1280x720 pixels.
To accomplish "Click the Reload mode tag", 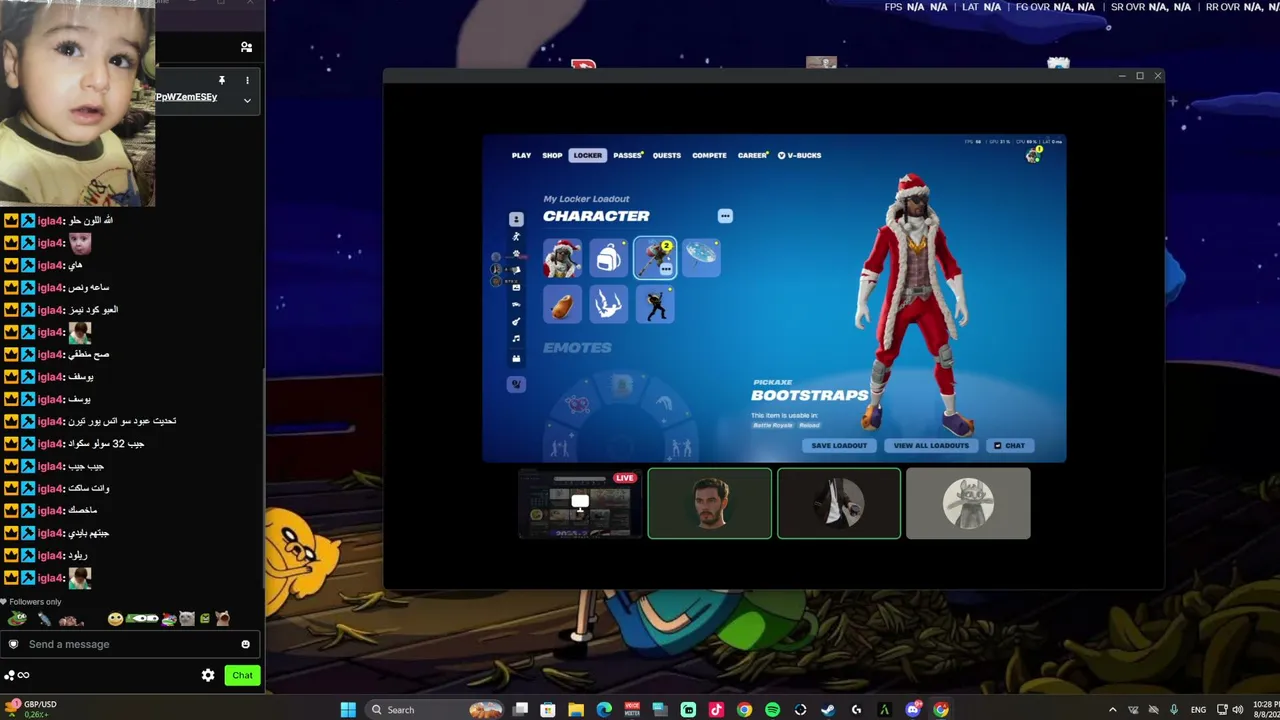I will (x=809, y=425).
